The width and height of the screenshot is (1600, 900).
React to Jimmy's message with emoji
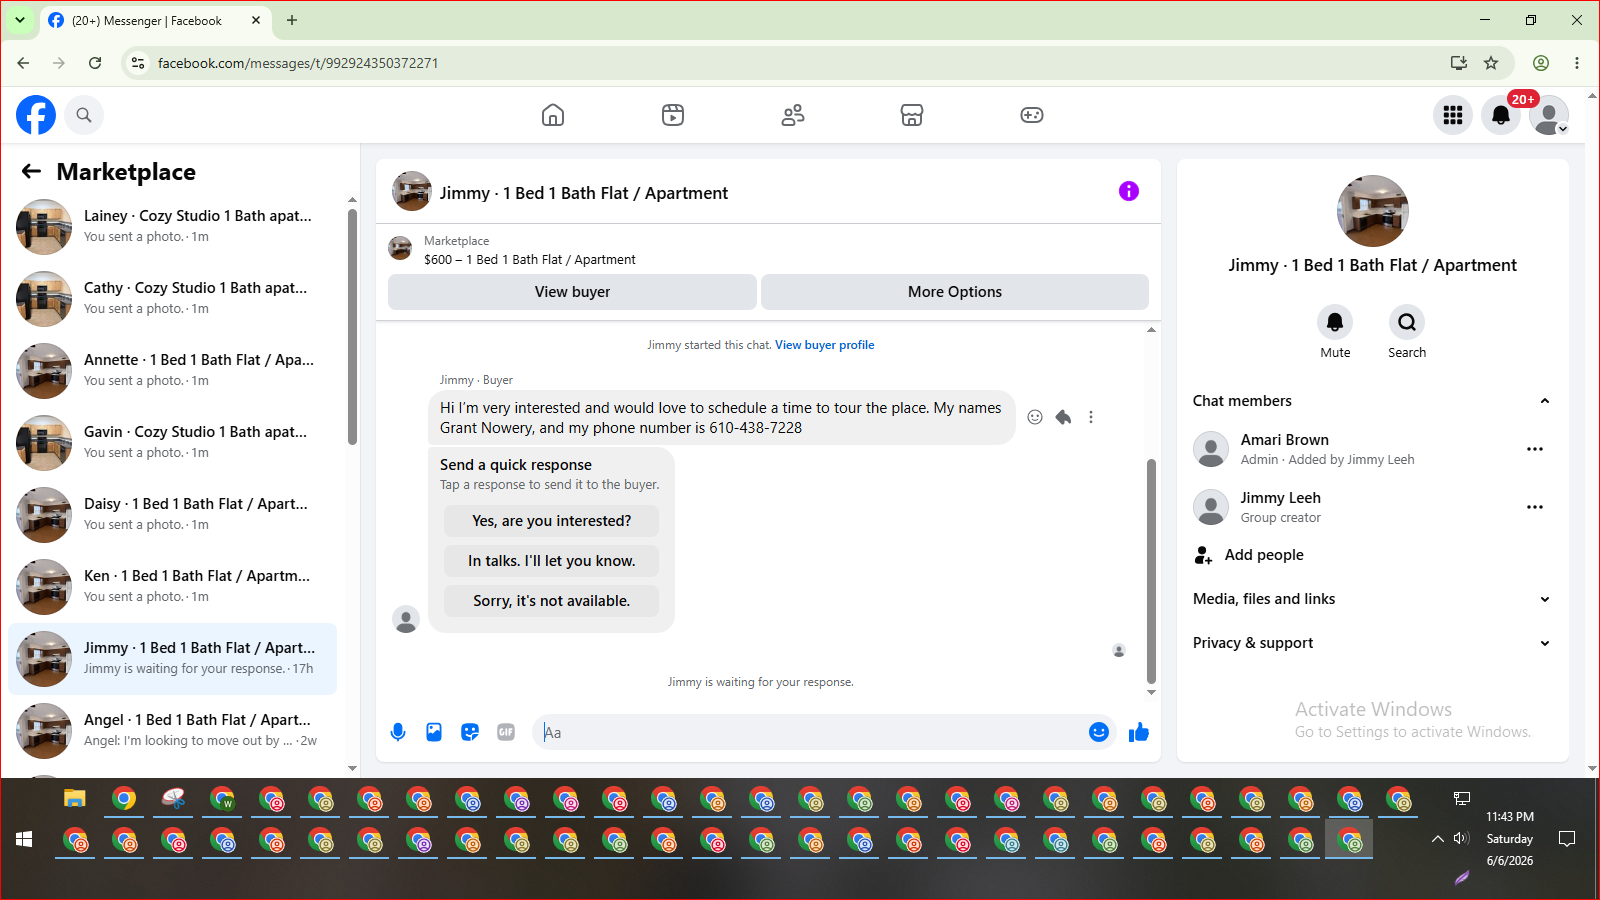[1035, 417]
